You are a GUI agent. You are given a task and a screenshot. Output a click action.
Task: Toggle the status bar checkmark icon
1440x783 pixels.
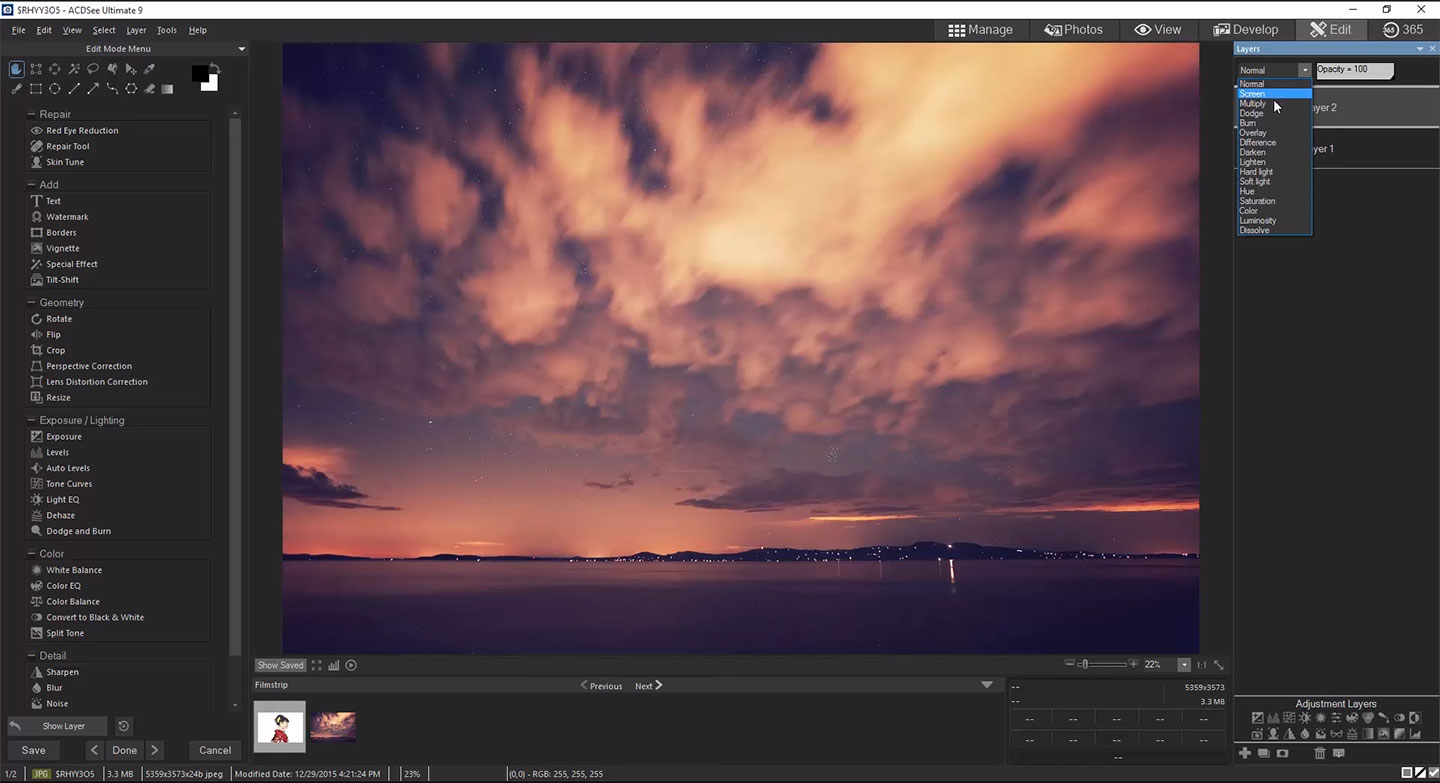pos(1433,773)
